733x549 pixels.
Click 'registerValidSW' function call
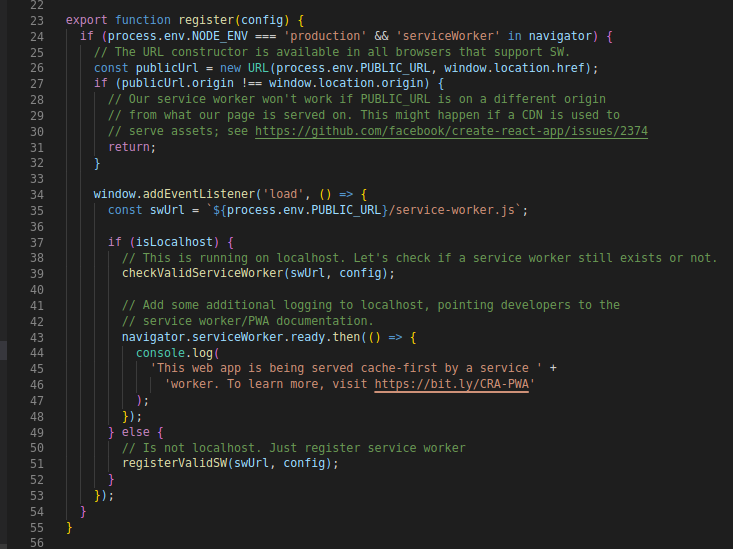click(x=174, y=463)
